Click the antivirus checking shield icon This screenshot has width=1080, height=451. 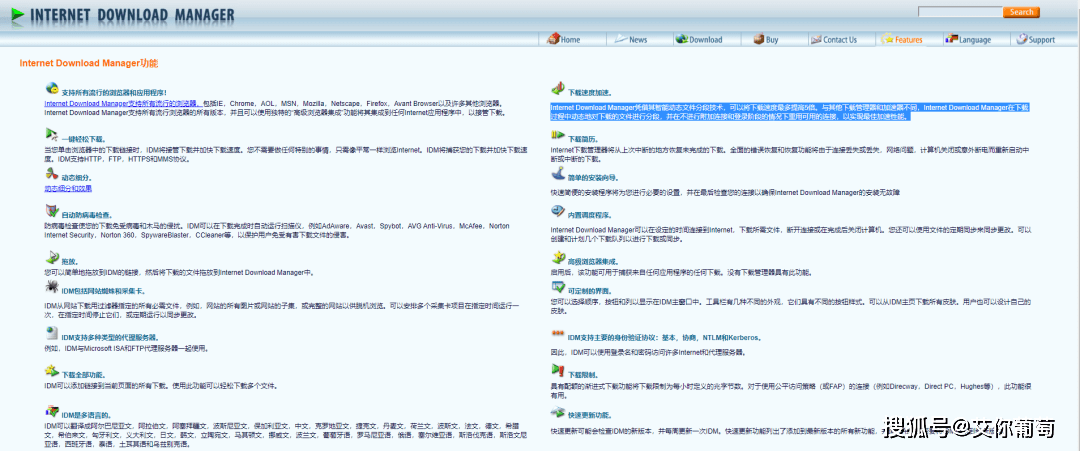point(51,211)
